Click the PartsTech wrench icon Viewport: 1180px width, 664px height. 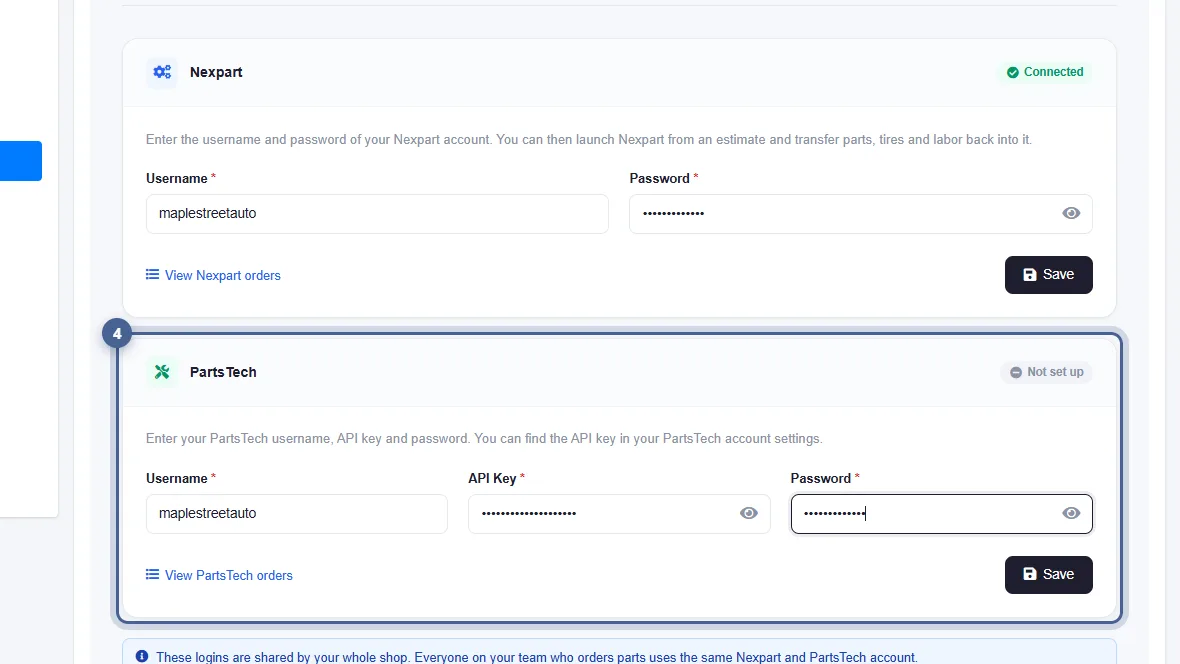pos(162,372)
